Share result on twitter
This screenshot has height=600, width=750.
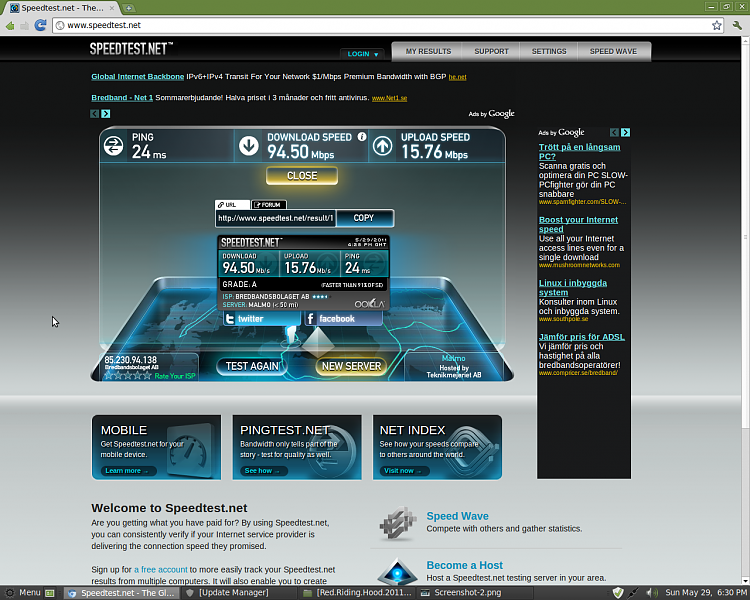262,319
